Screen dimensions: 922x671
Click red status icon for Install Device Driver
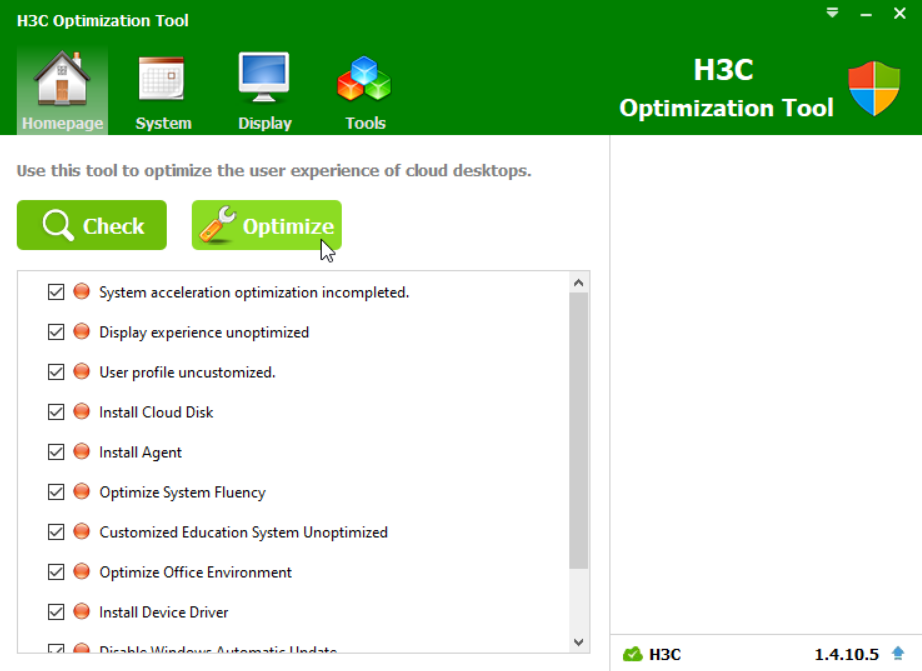(82, 611)
